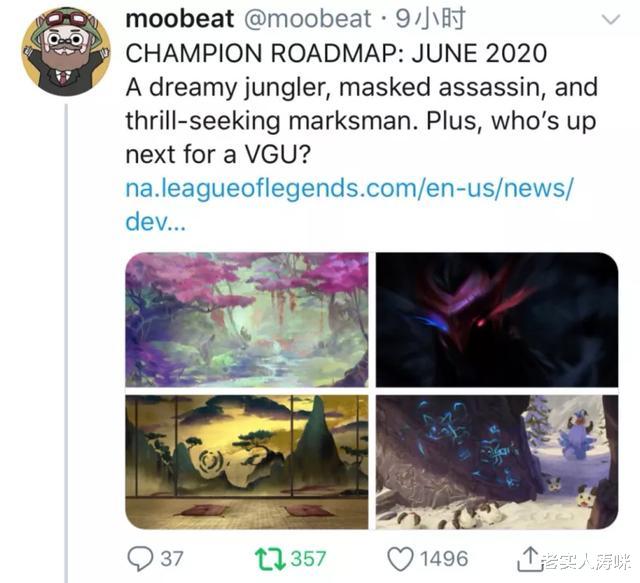Tap the green retweet arrows icon
The image size is (640, 583).
tap(270, 559)
